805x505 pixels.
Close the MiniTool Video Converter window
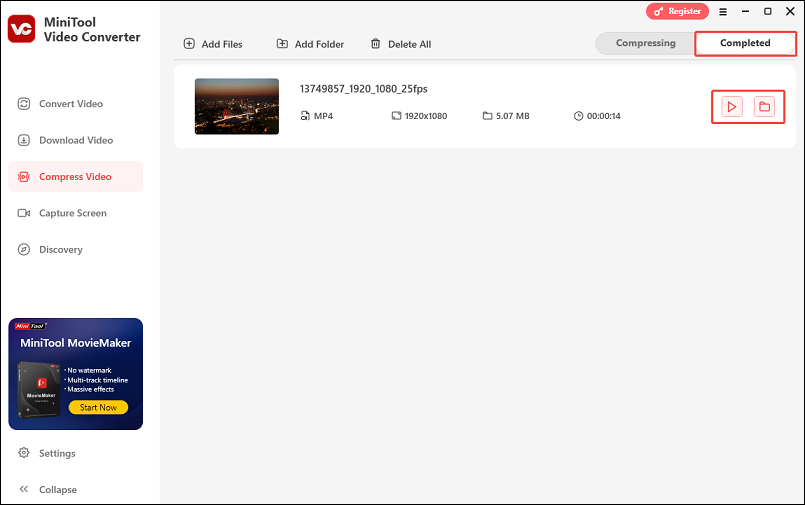[x=790, y=11]
